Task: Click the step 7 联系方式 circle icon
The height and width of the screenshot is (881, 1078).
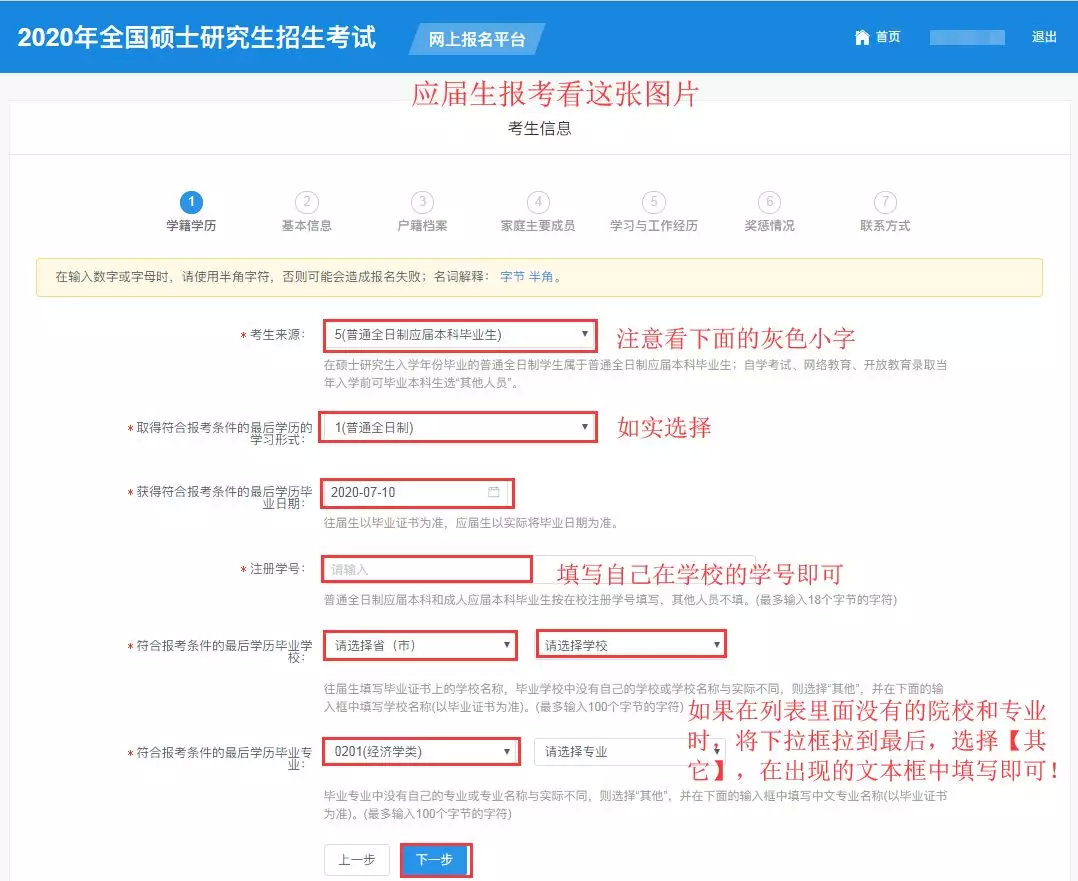Action: pos(884,200)
